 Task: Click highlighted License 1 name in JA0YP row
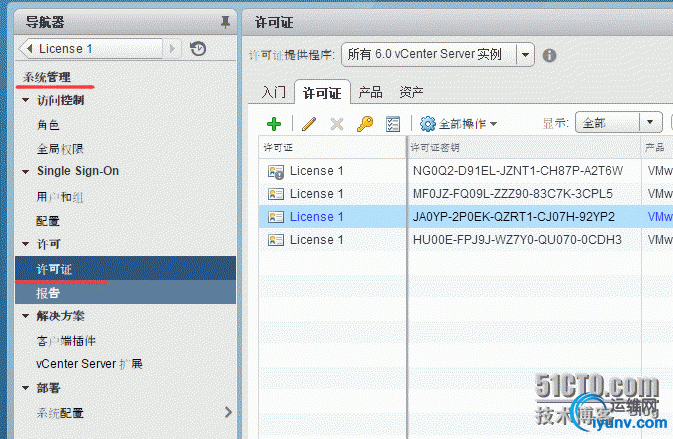tap(317, 217)
